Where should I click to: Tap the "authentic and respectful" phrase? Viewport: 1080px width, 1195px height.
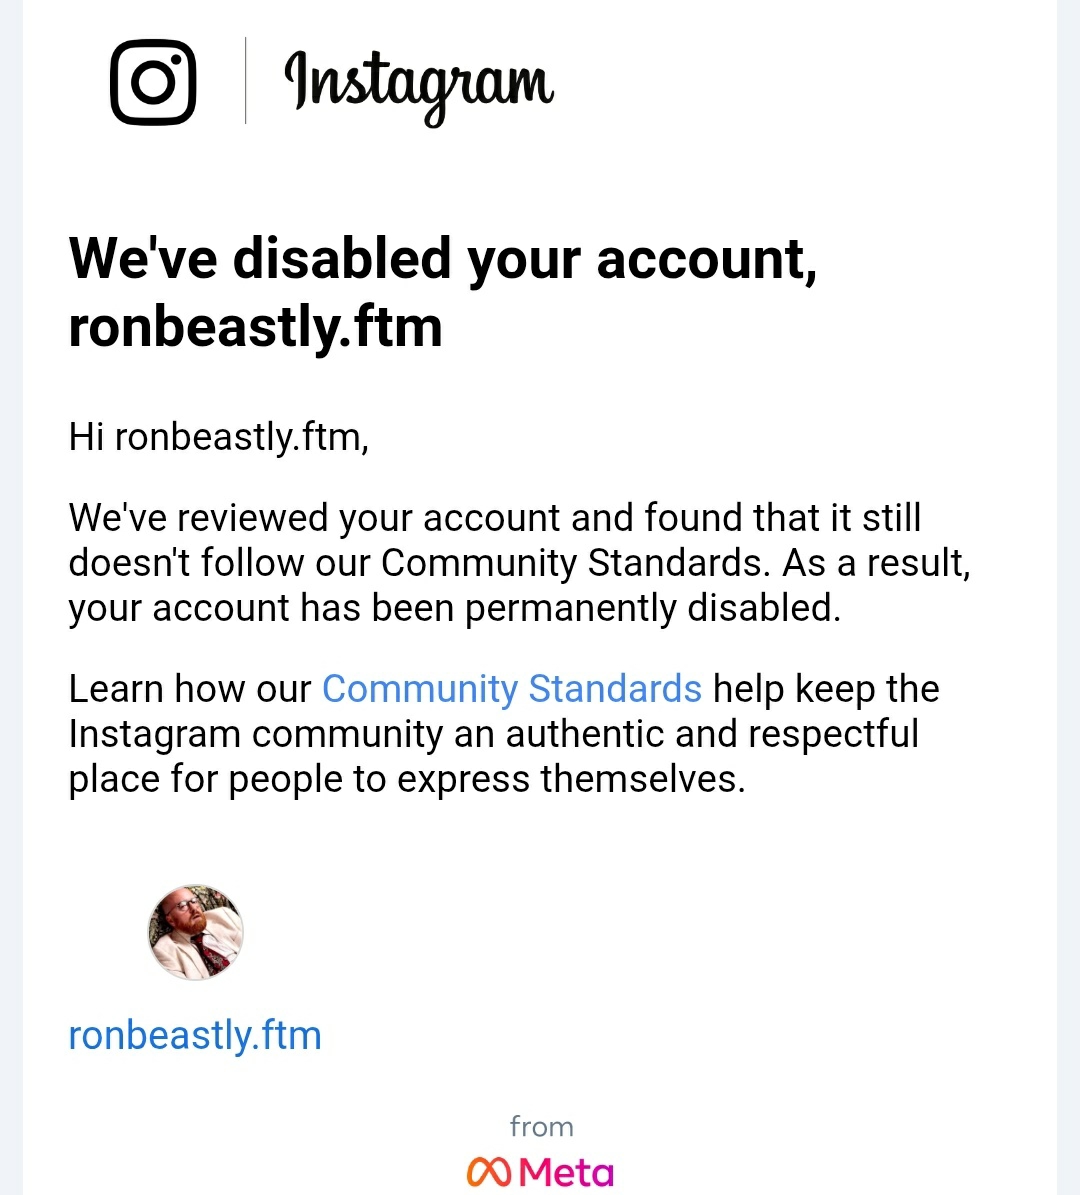tap(711, 734)
